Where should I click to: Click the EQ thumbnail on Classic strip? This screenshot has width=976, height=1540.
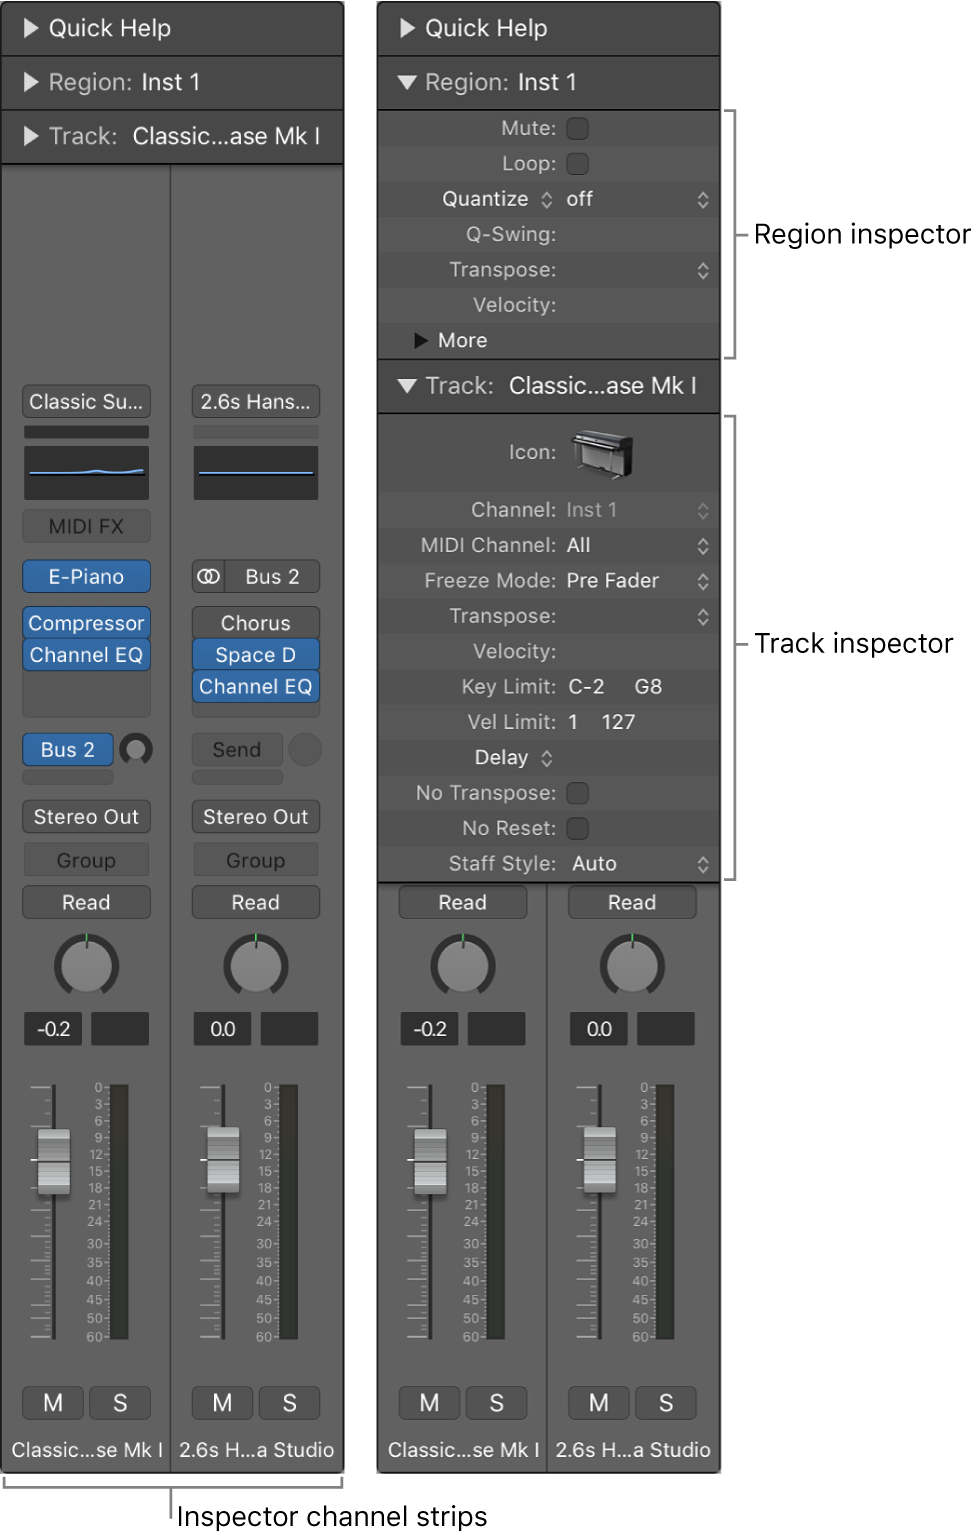(86, 472)
